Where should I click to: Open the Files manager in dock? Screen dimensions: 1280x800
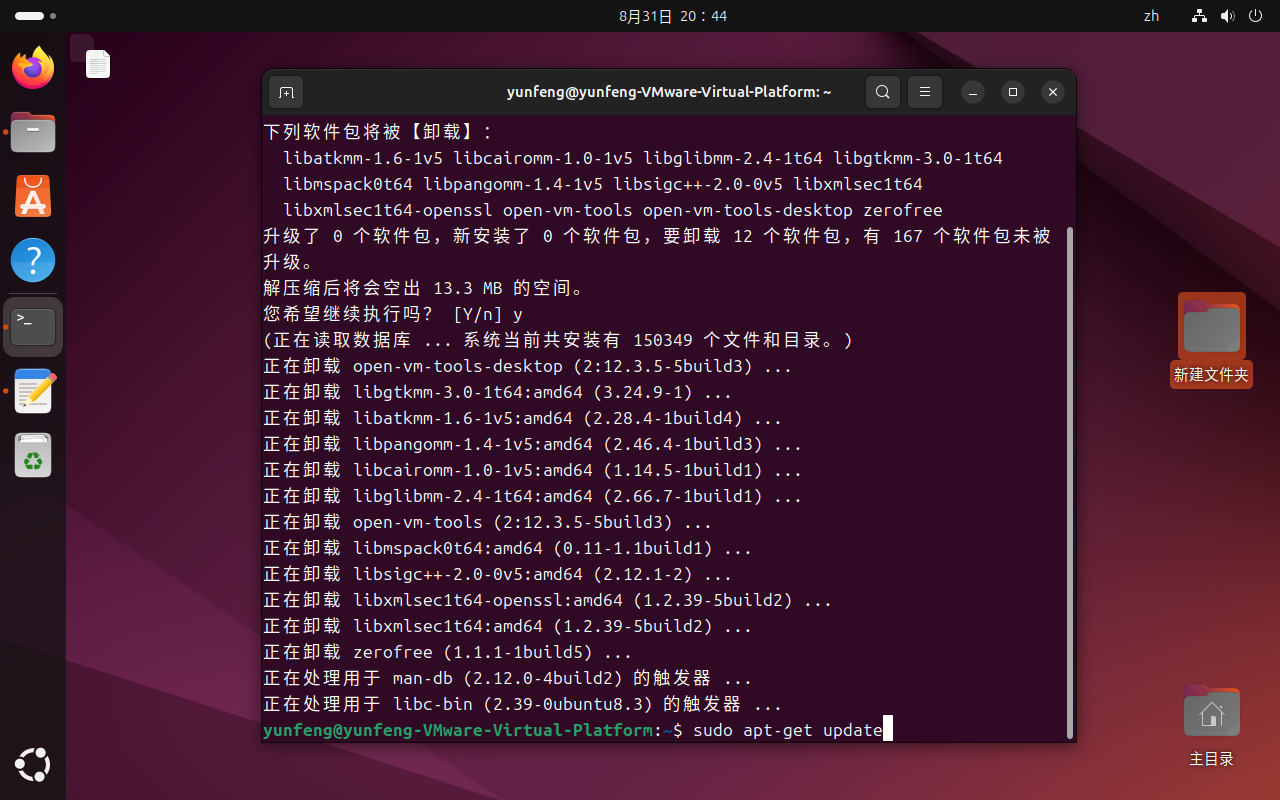point(33,132)
